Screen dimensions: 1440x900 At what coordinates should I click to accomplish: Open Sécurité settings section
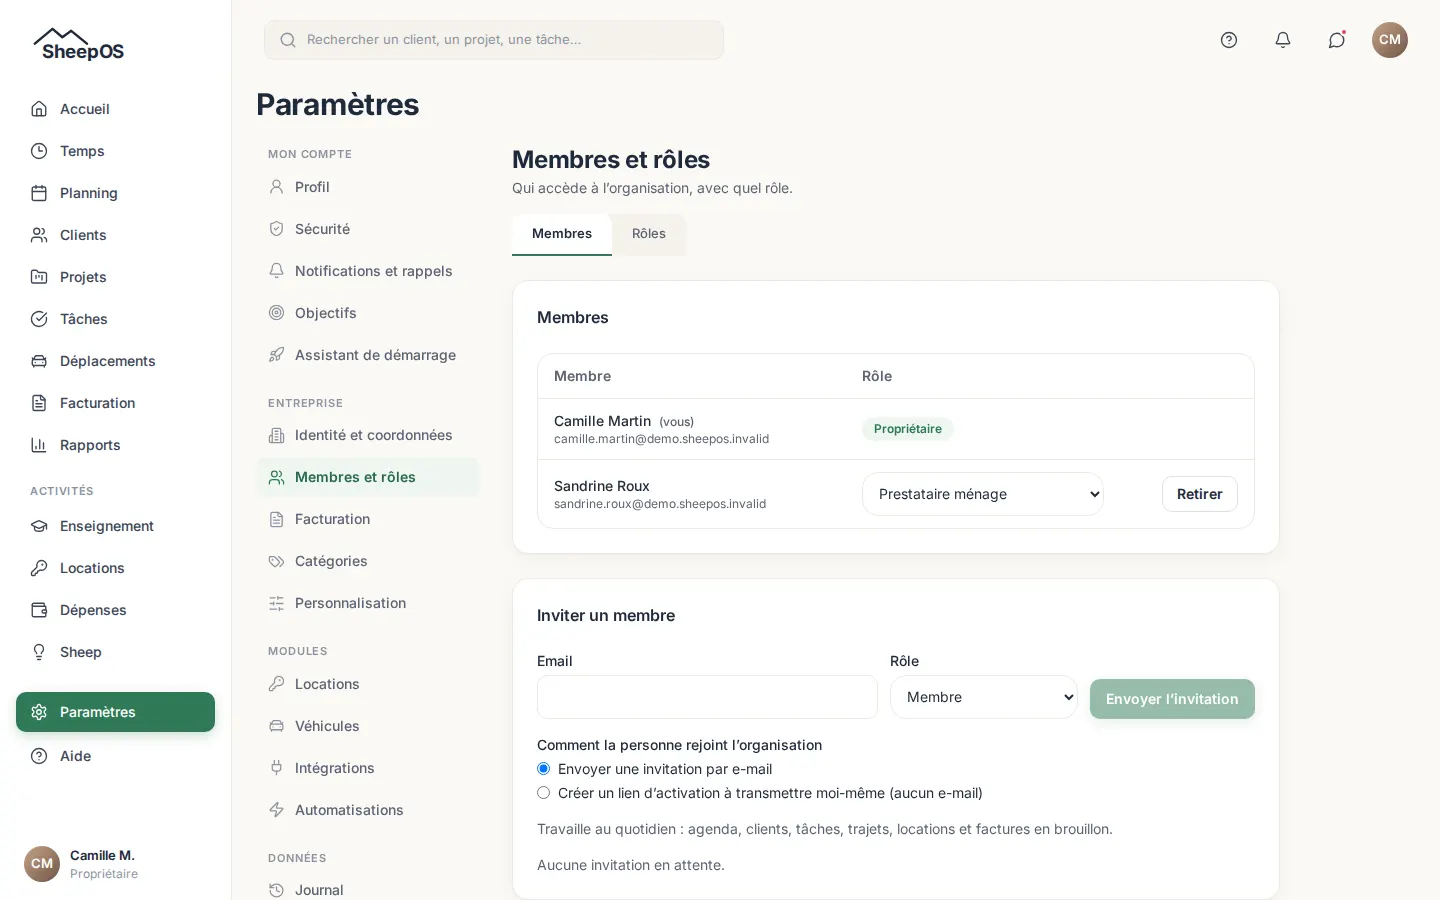(x=368, y=229)
